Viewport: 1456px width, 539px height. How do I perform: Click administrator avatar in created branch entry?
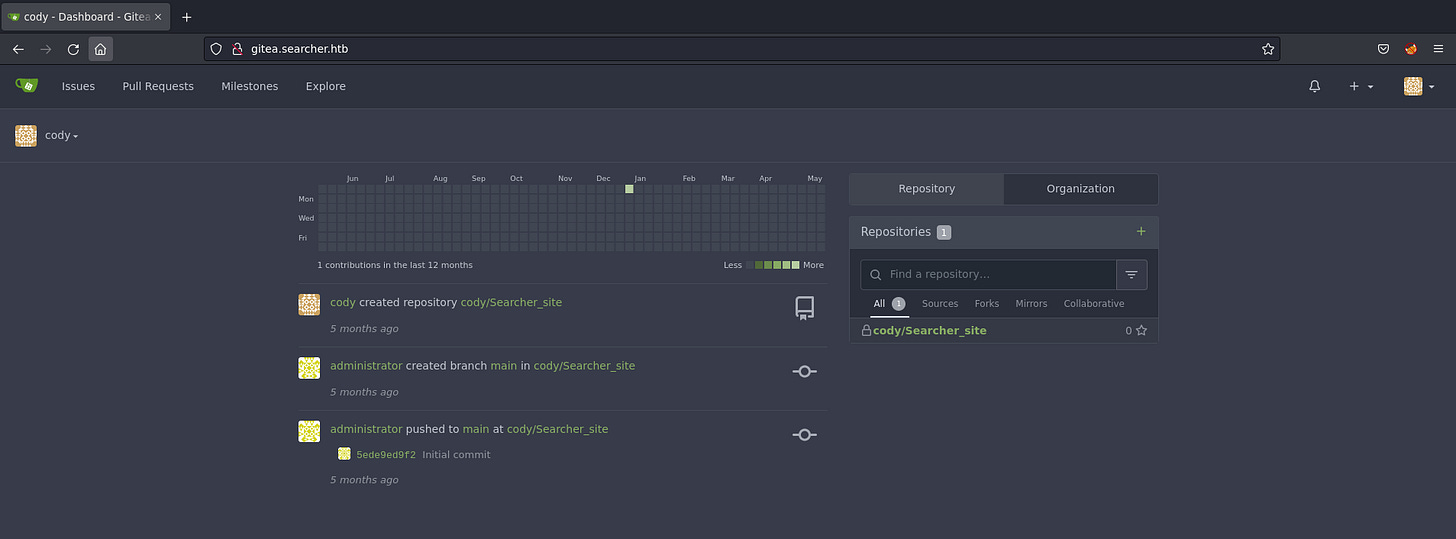pyautogui.click(x=309, y=368)
